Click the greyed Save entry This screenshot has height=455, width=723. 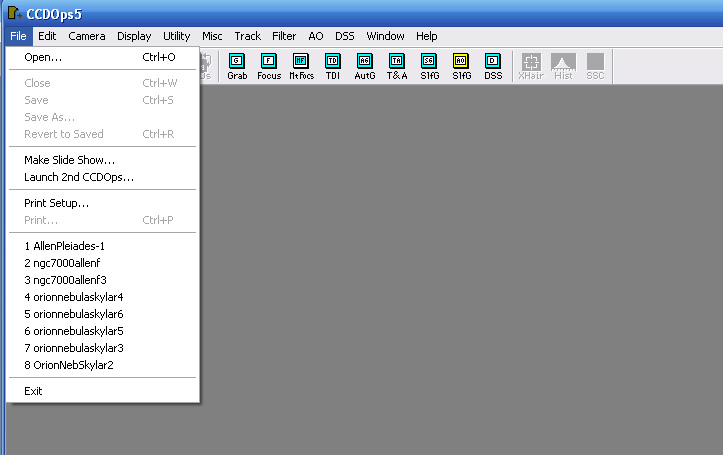pyautogui.click(x=103, y=100)
